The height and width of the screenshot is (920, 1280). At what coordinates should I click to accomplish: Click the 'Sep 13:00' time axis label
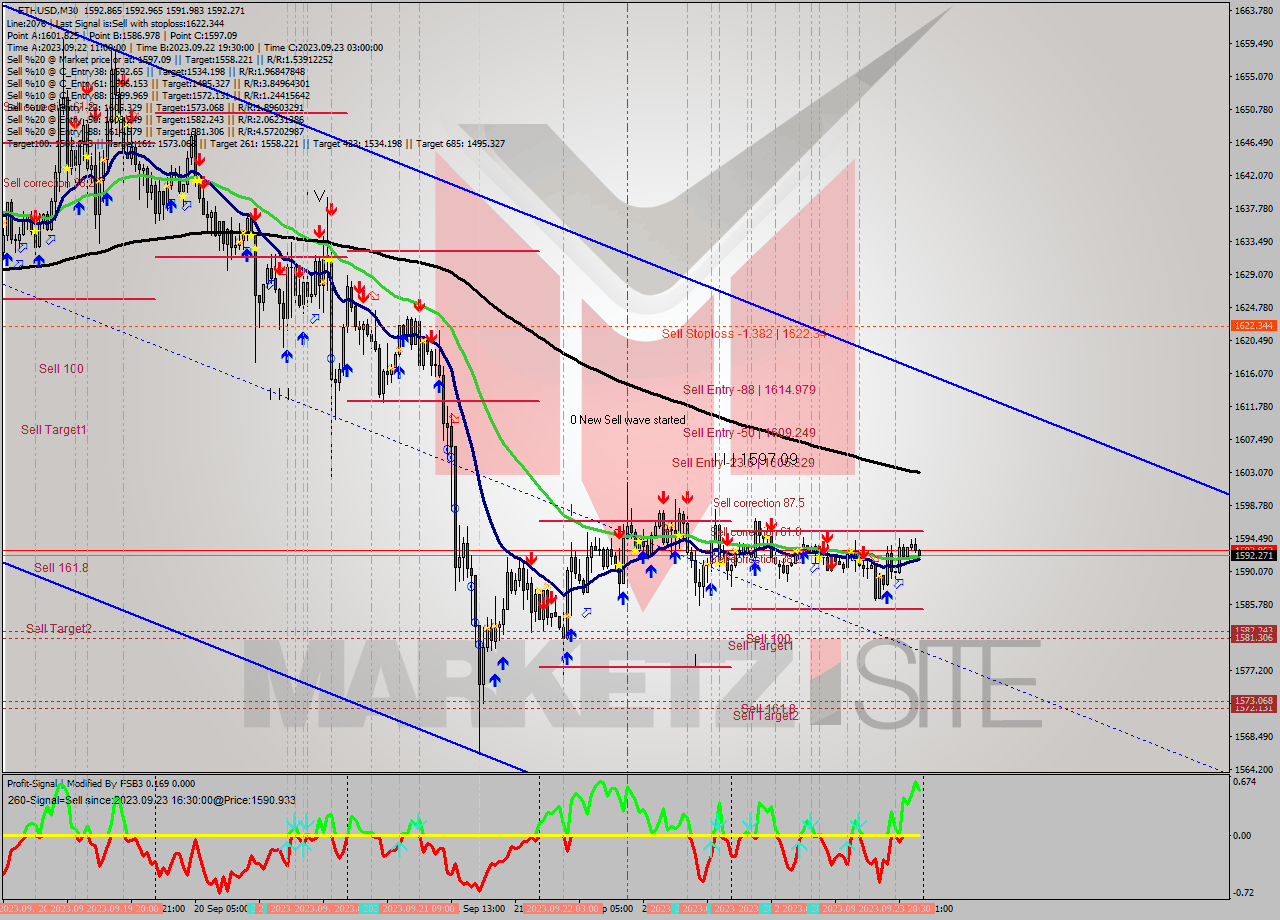(x=485, y=909)
